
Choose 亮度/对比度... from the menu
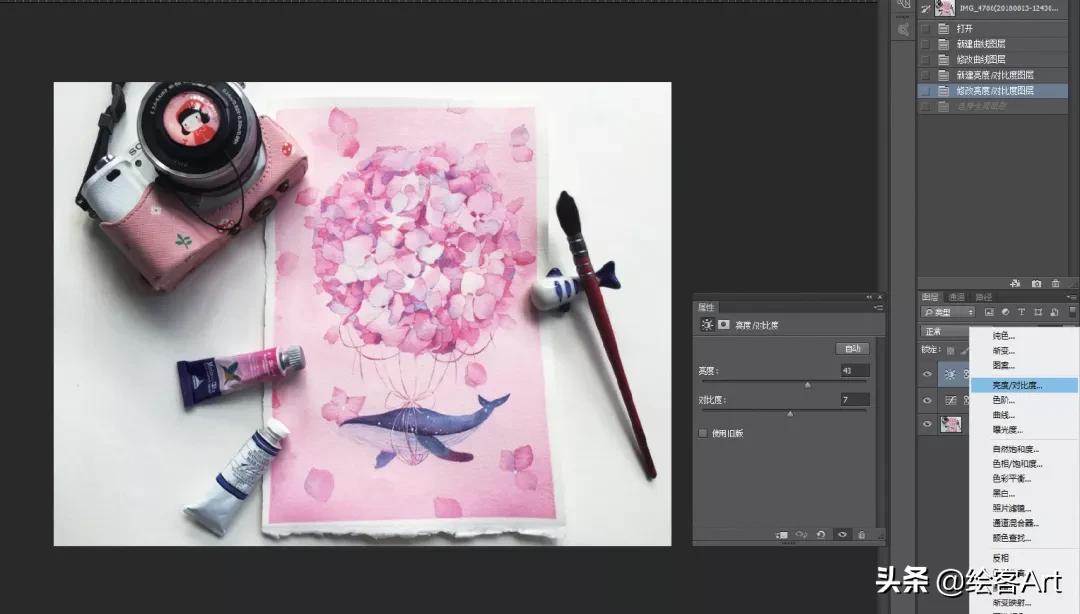(1025, 385)
